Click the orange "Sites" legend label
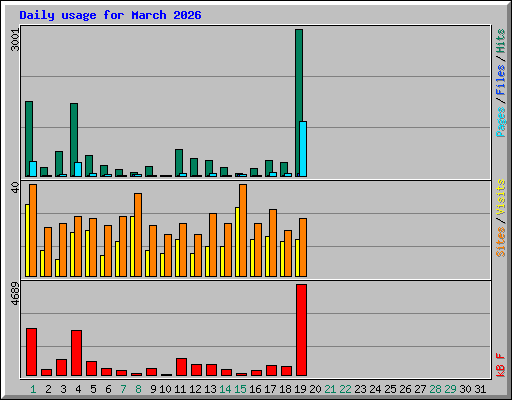 (500, 242)
